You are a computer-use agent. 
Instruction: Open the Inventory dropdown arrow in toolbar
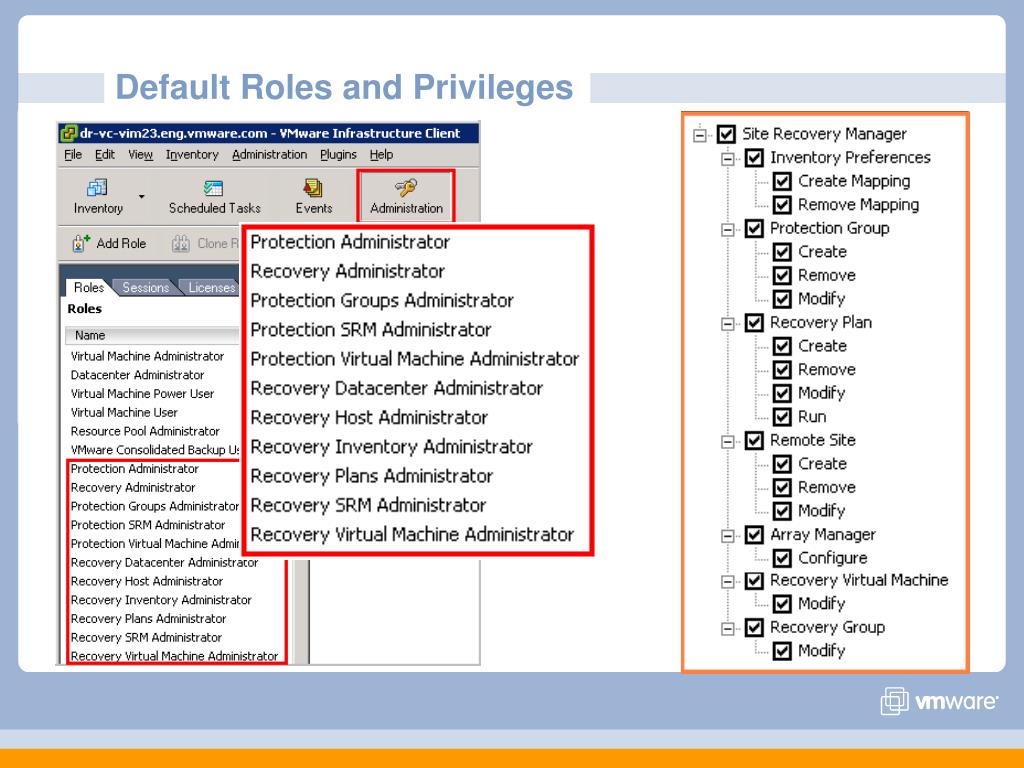(141, 196)
